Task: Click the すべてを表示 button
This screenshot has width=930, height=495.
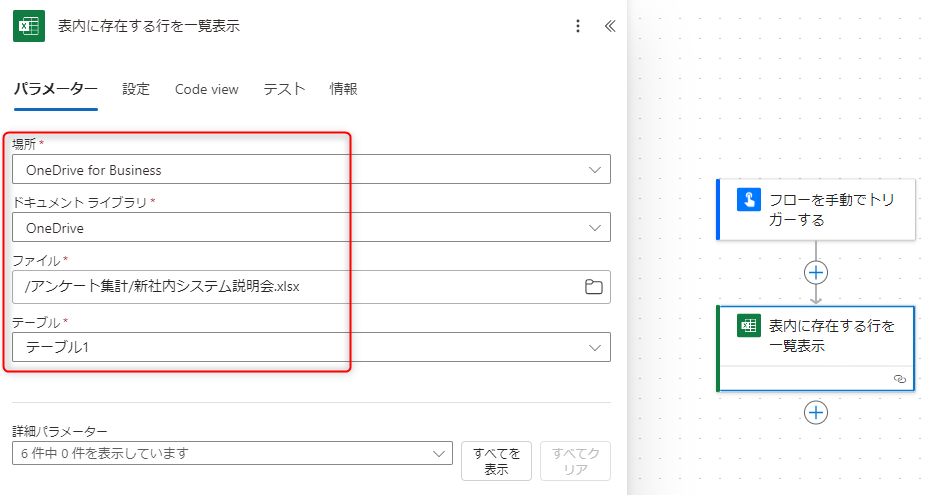Action: (496, 461)
